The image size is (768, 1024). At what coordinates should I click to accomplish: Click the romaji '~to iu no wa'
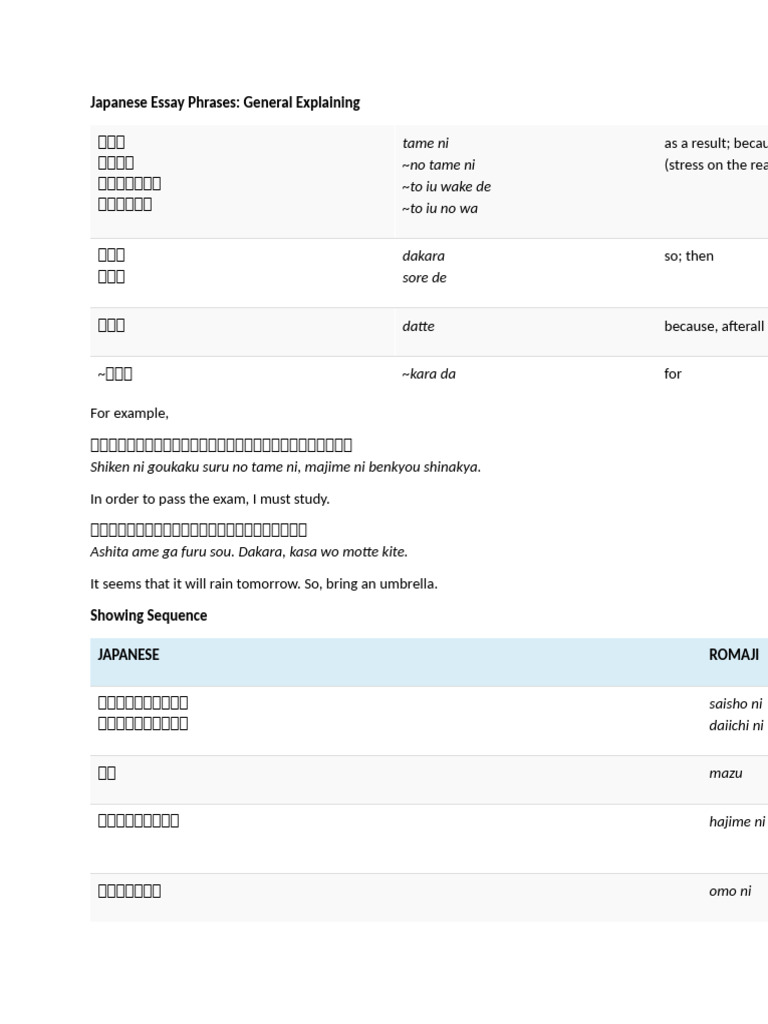point(440,208)
